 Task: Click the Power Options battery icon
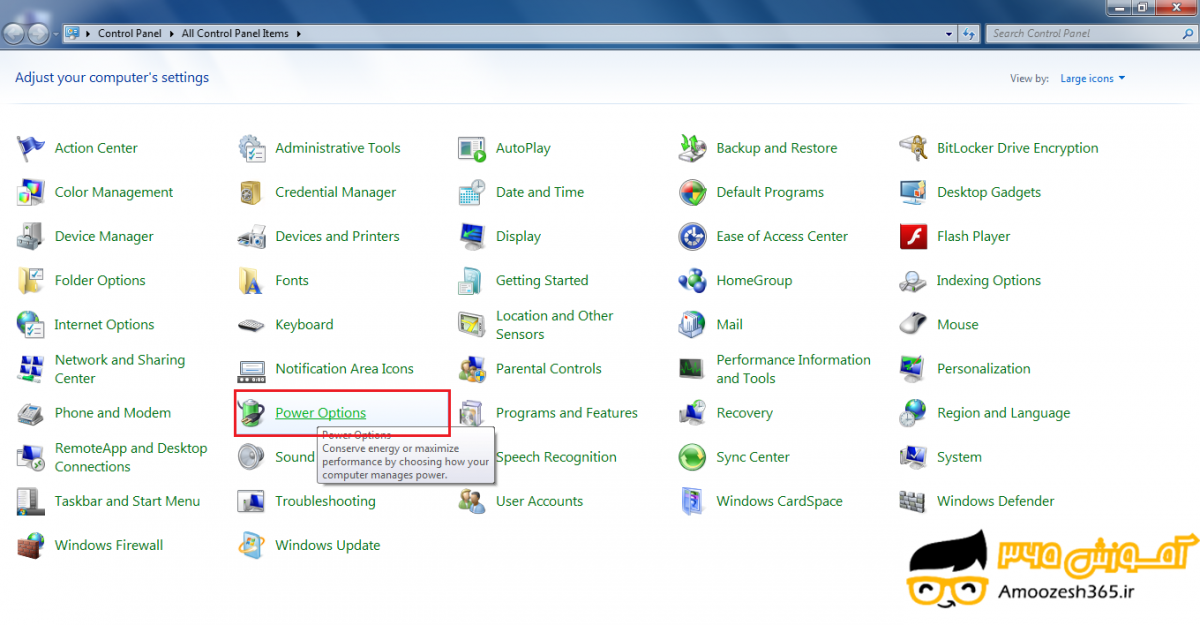tap(252, 413)
